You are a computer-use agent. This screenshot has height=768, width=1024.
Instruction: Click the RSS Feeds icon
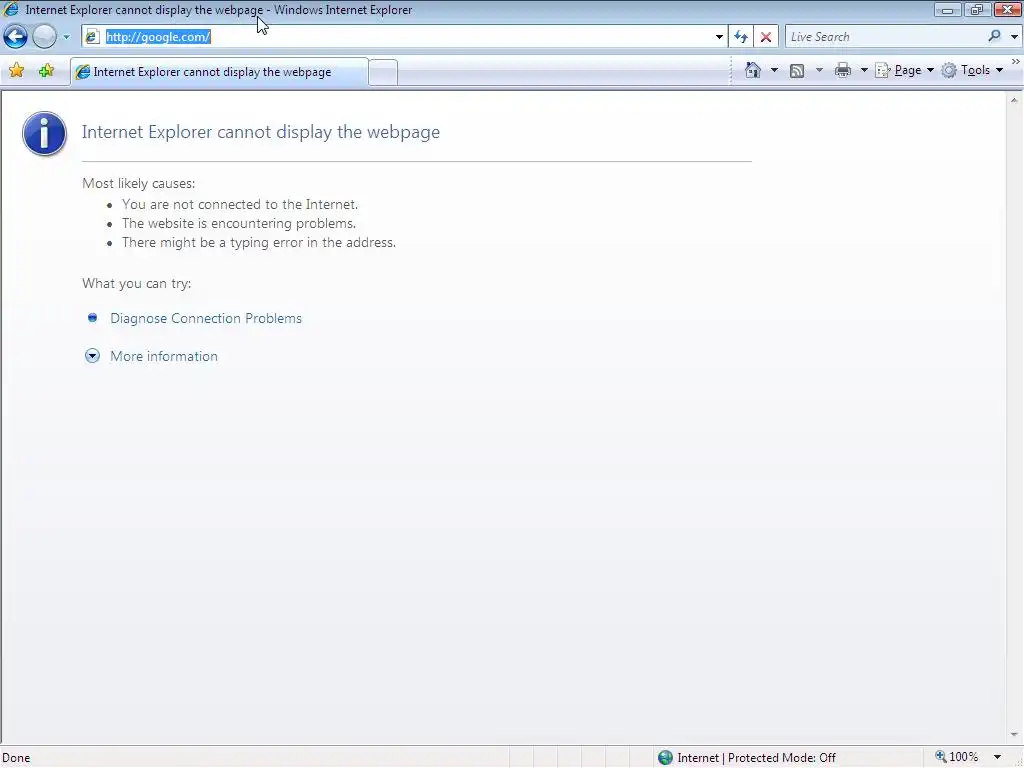click(797, 71)
